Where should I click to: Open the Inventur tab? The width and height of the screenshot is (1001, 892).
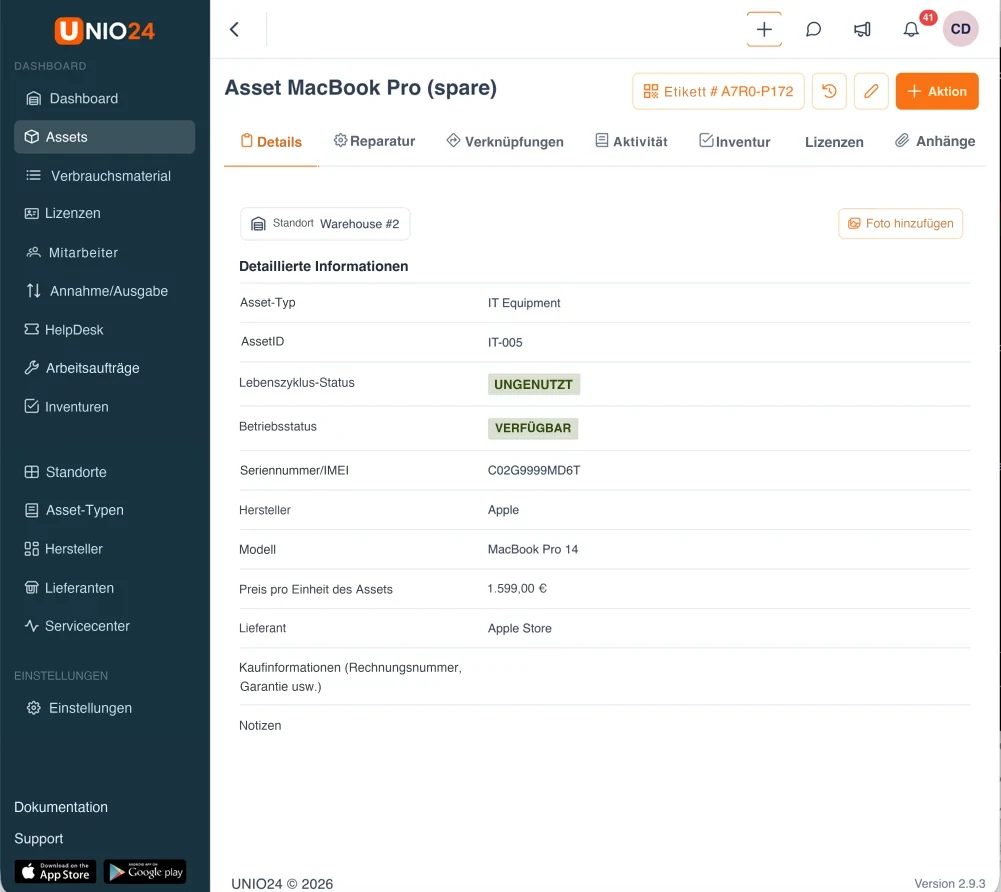(734, 141)
